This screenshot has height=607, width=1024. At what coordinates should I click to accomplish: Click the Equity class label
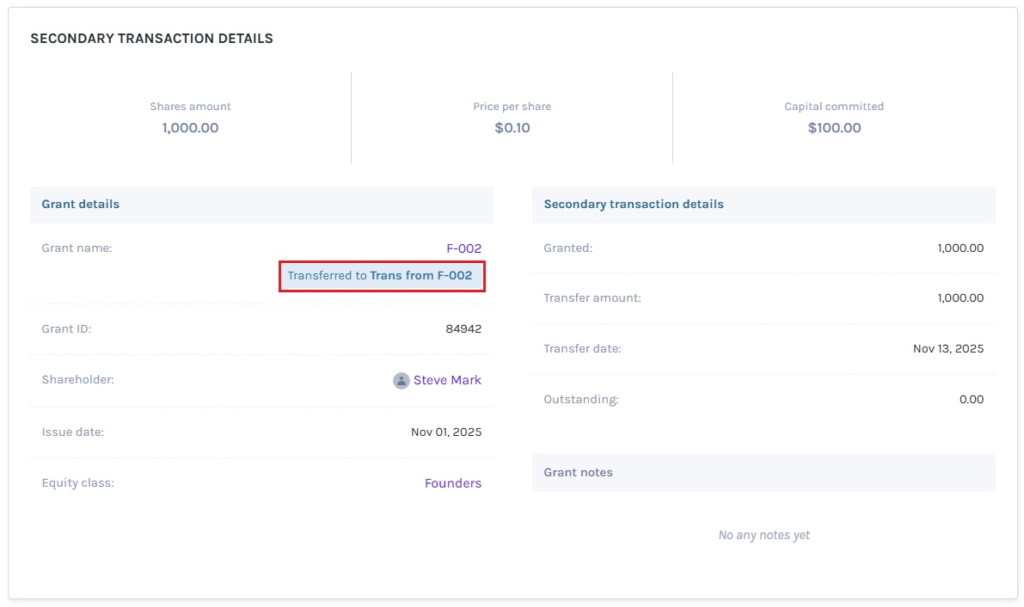pos(78,483)
